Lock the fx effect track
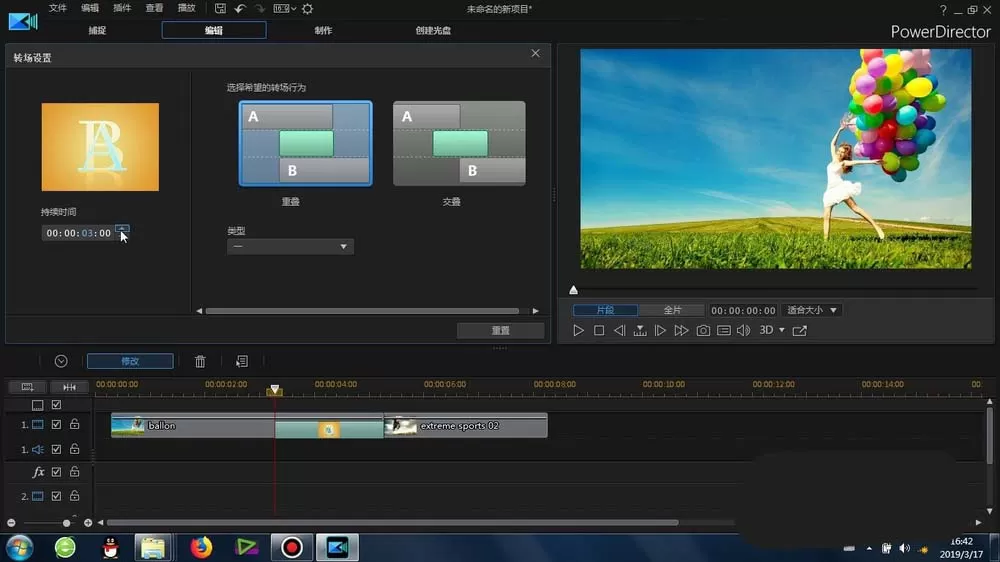Screen dimensions: 1000x562 click(75, 471)
